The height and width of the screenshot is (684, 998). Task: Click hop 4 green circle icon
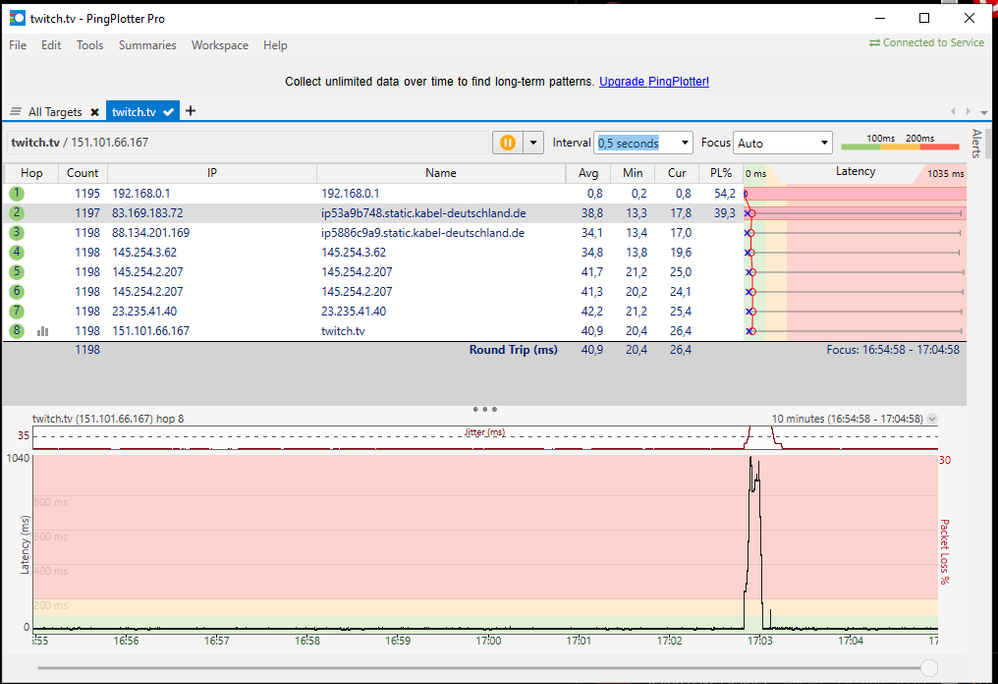coord(16,253)
